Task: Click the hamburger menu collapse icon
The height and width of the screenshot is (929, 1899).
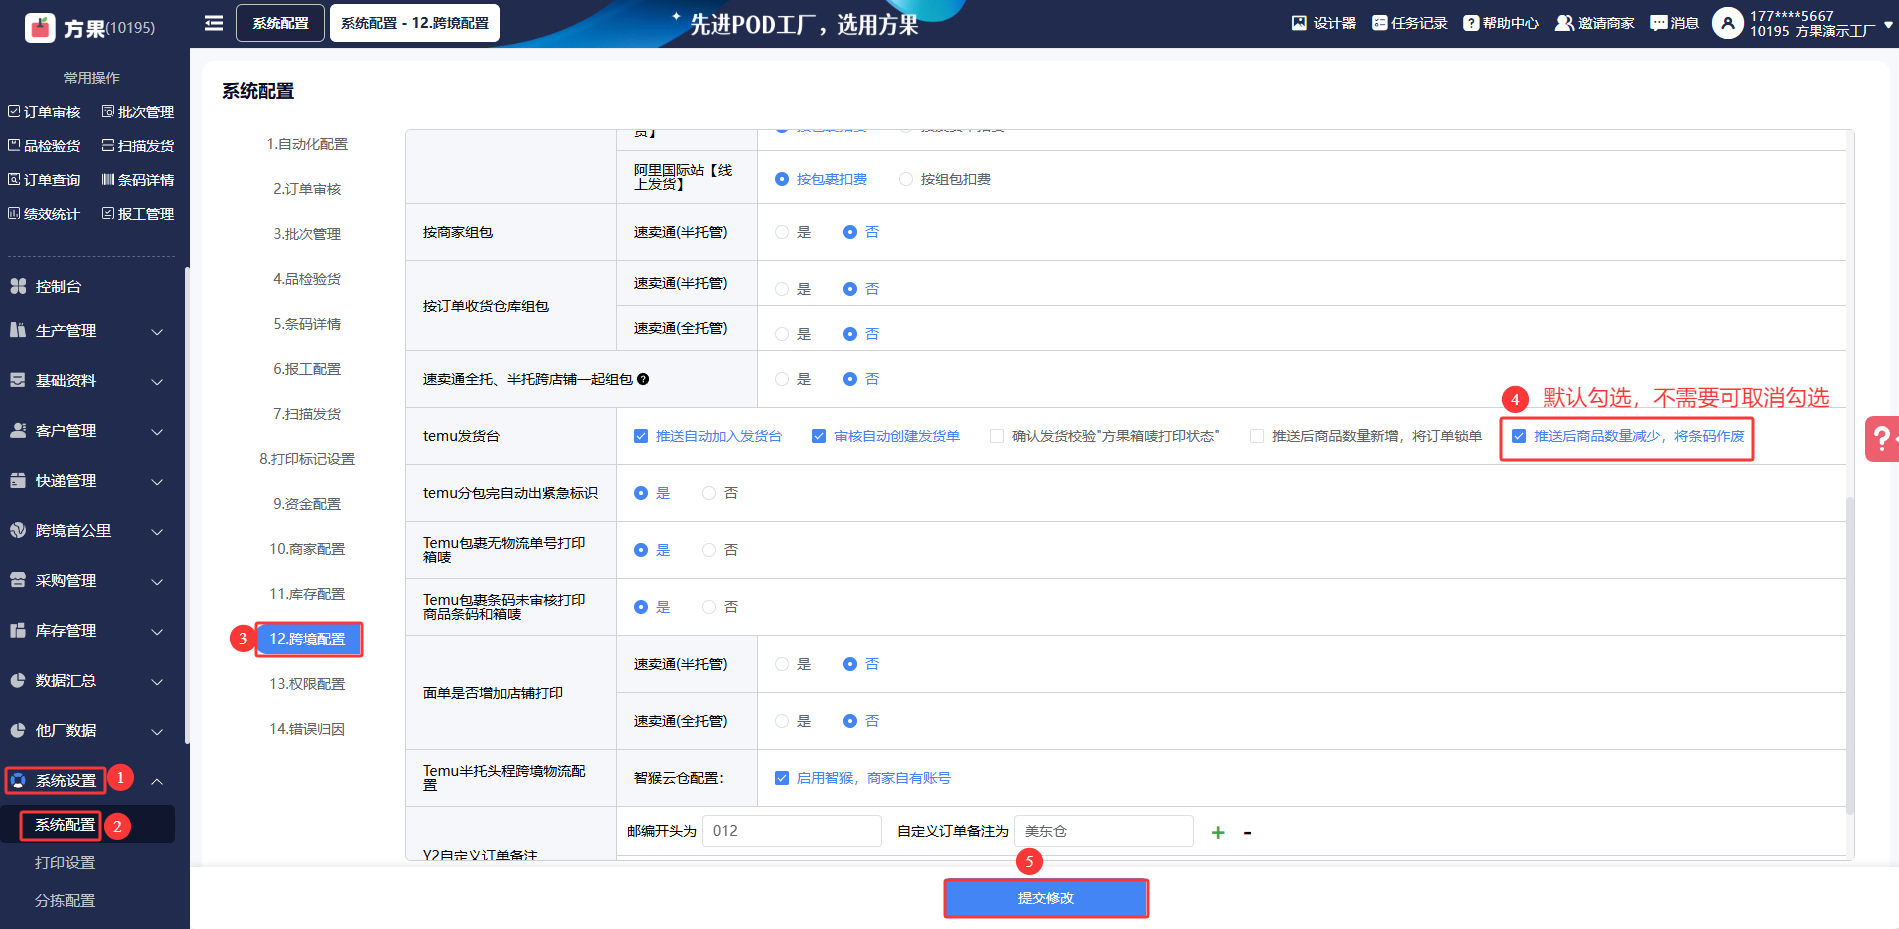Action: click(x=213, y=23)
